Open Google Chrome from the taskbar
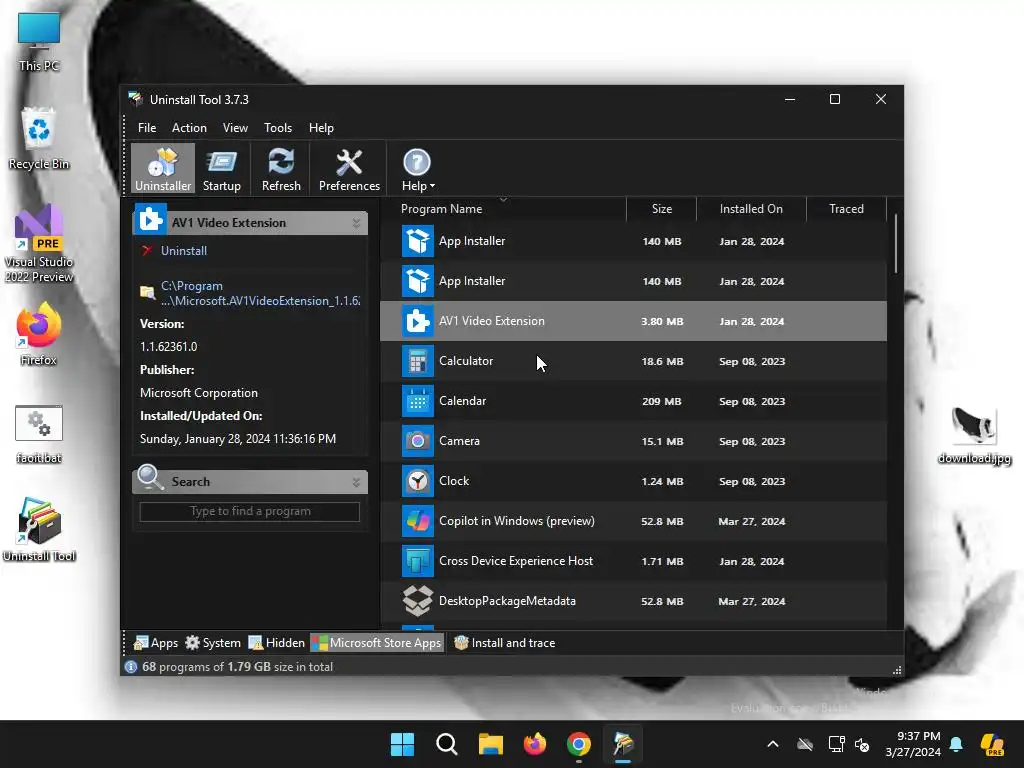This screenshot has height=768, width=1024. (579, 744)
